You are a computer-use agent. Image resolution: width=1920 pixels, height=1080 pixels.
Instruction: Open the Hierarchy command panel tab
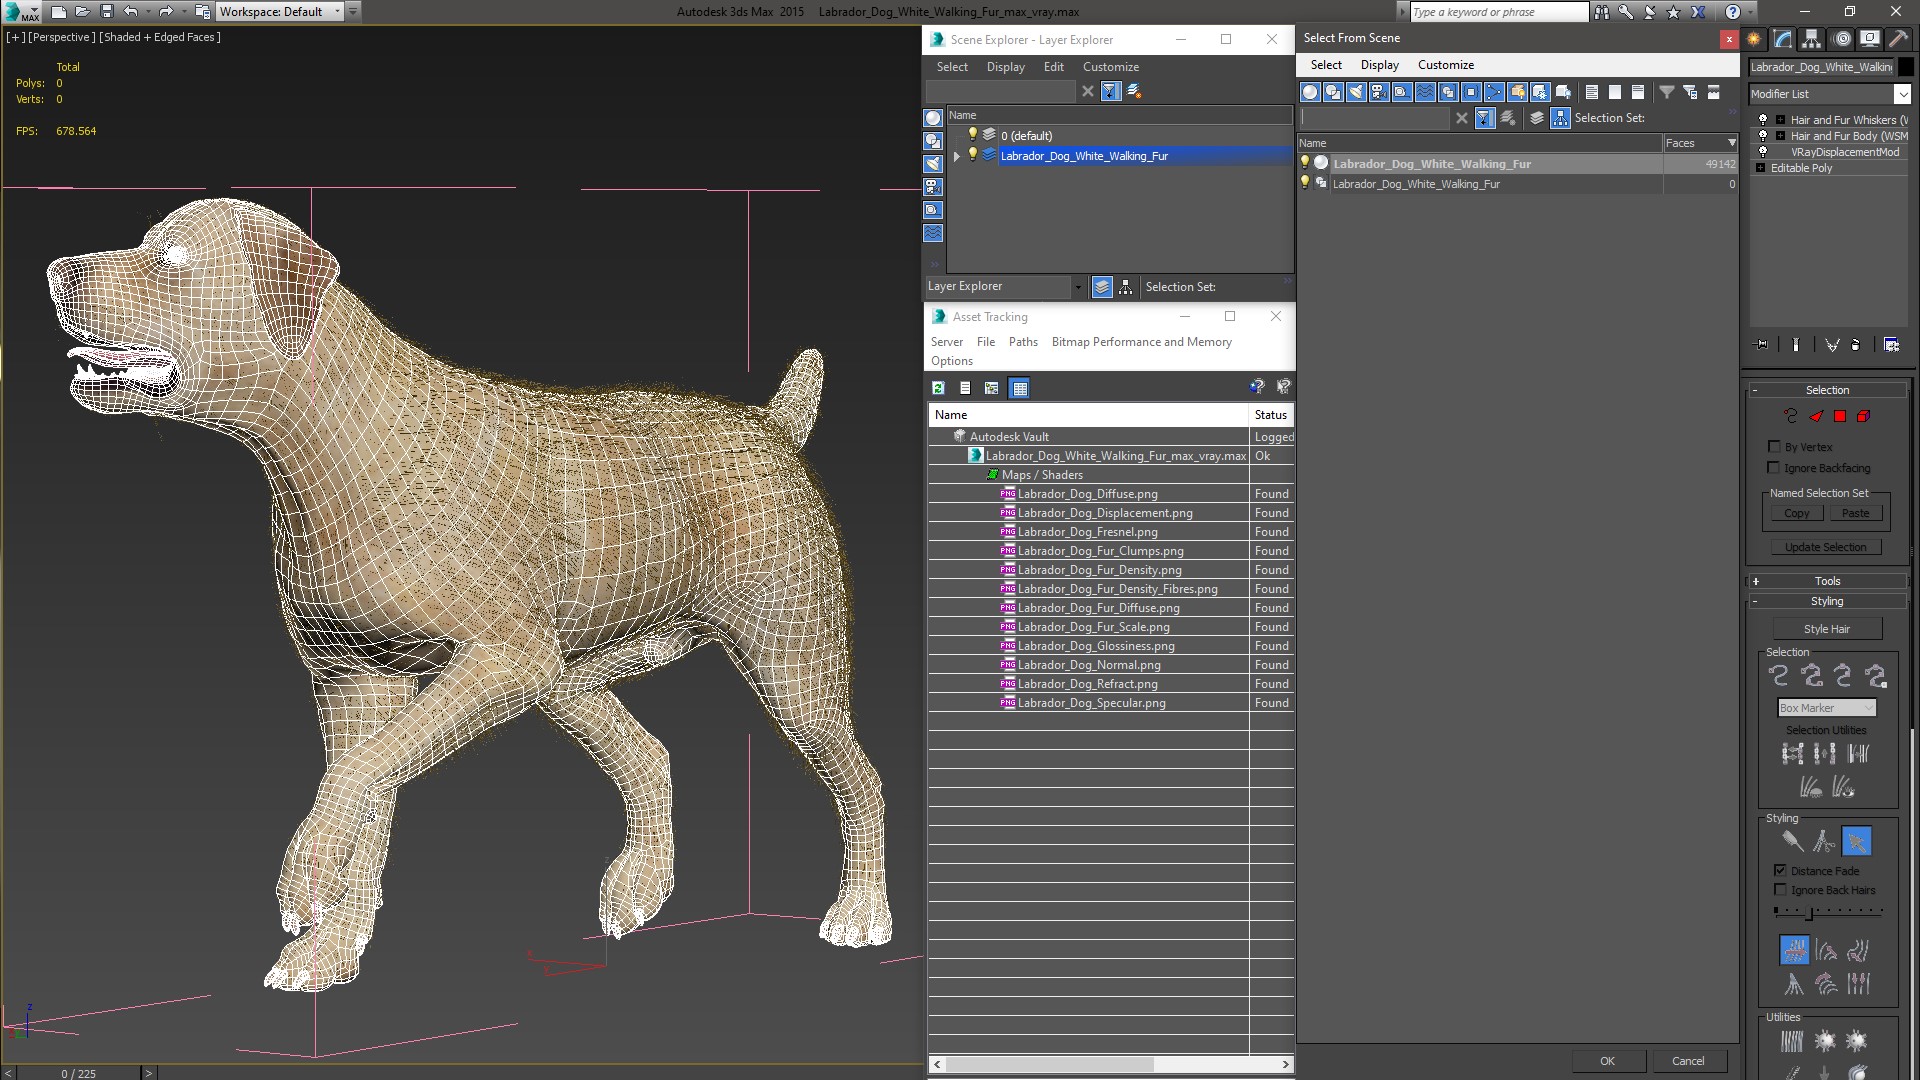[1812, 39]
